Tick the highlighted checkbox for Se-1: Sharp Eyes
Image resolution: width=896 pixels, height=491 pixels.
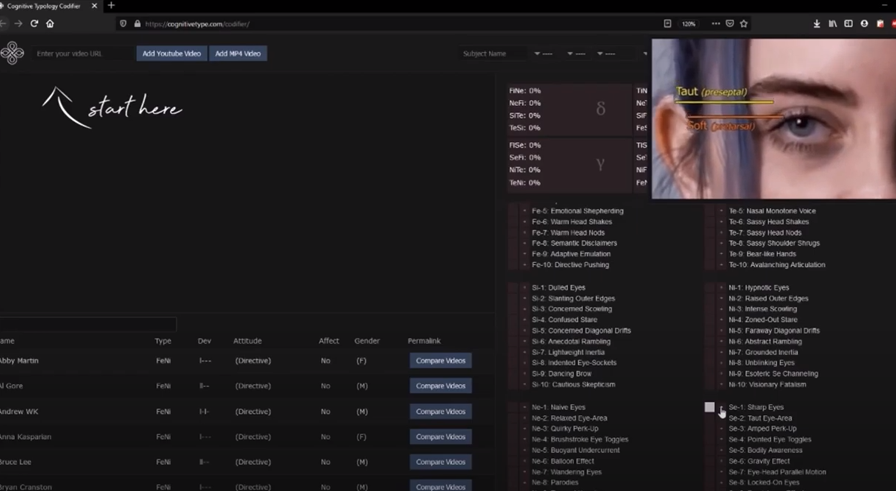(x=710, y=407)
